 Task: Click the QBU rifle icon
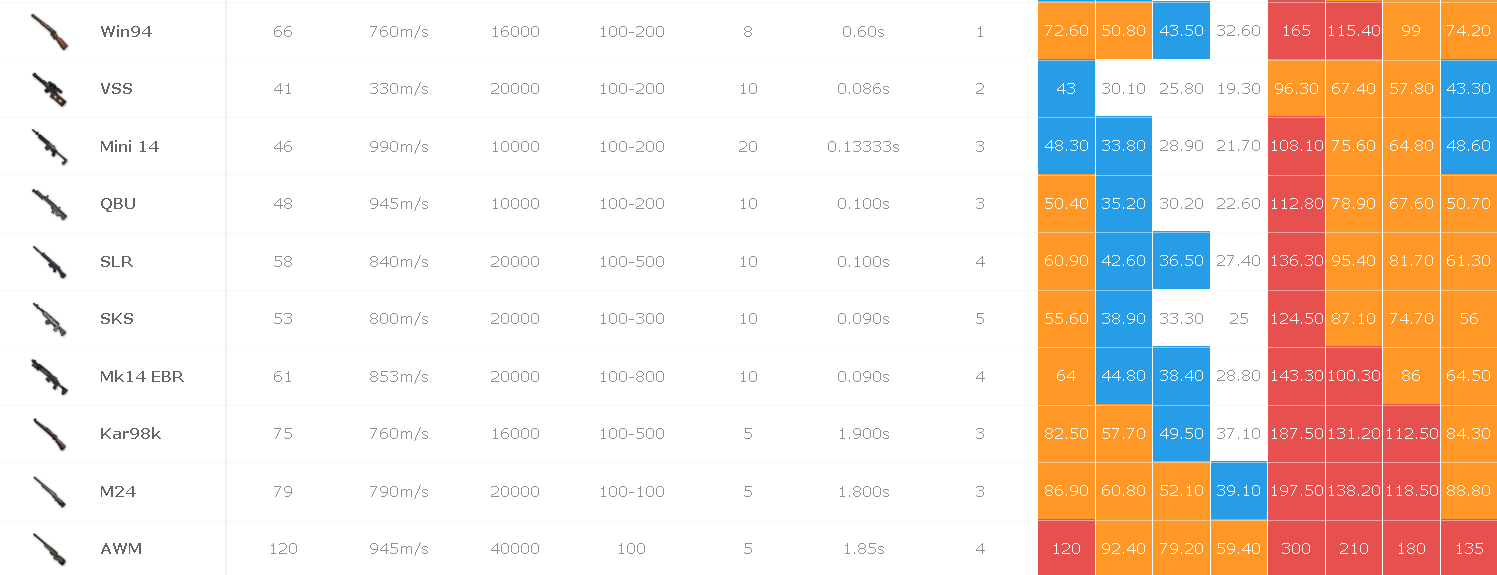coord(49,204)
